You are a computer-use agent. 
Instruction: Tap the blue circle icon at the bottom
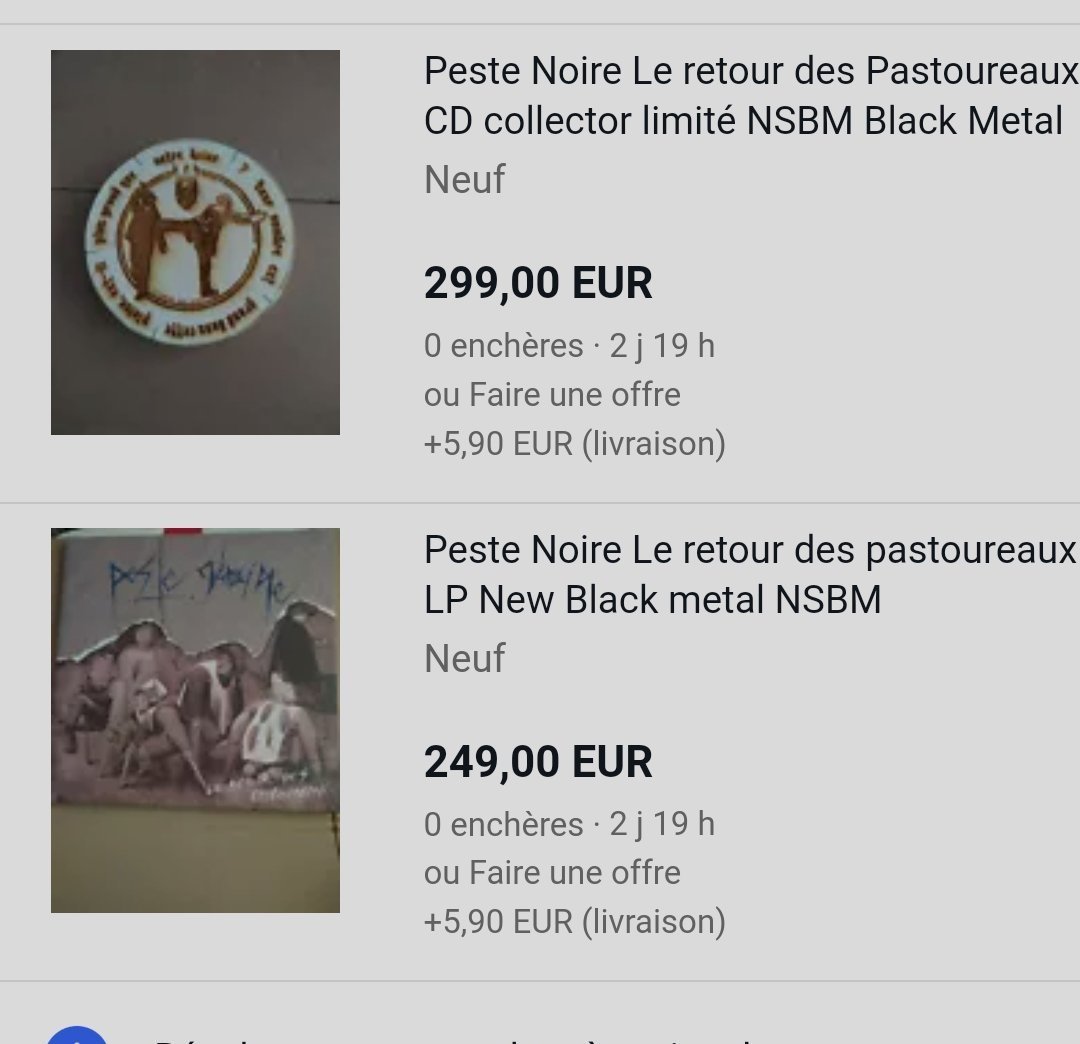pos(76,1035)
